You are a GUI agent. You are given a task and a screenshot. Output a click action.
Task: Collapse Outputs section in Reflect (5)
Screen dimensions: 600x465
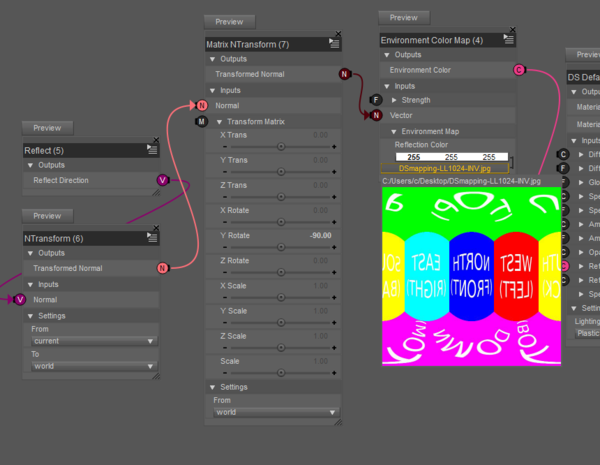coord(31,165)
